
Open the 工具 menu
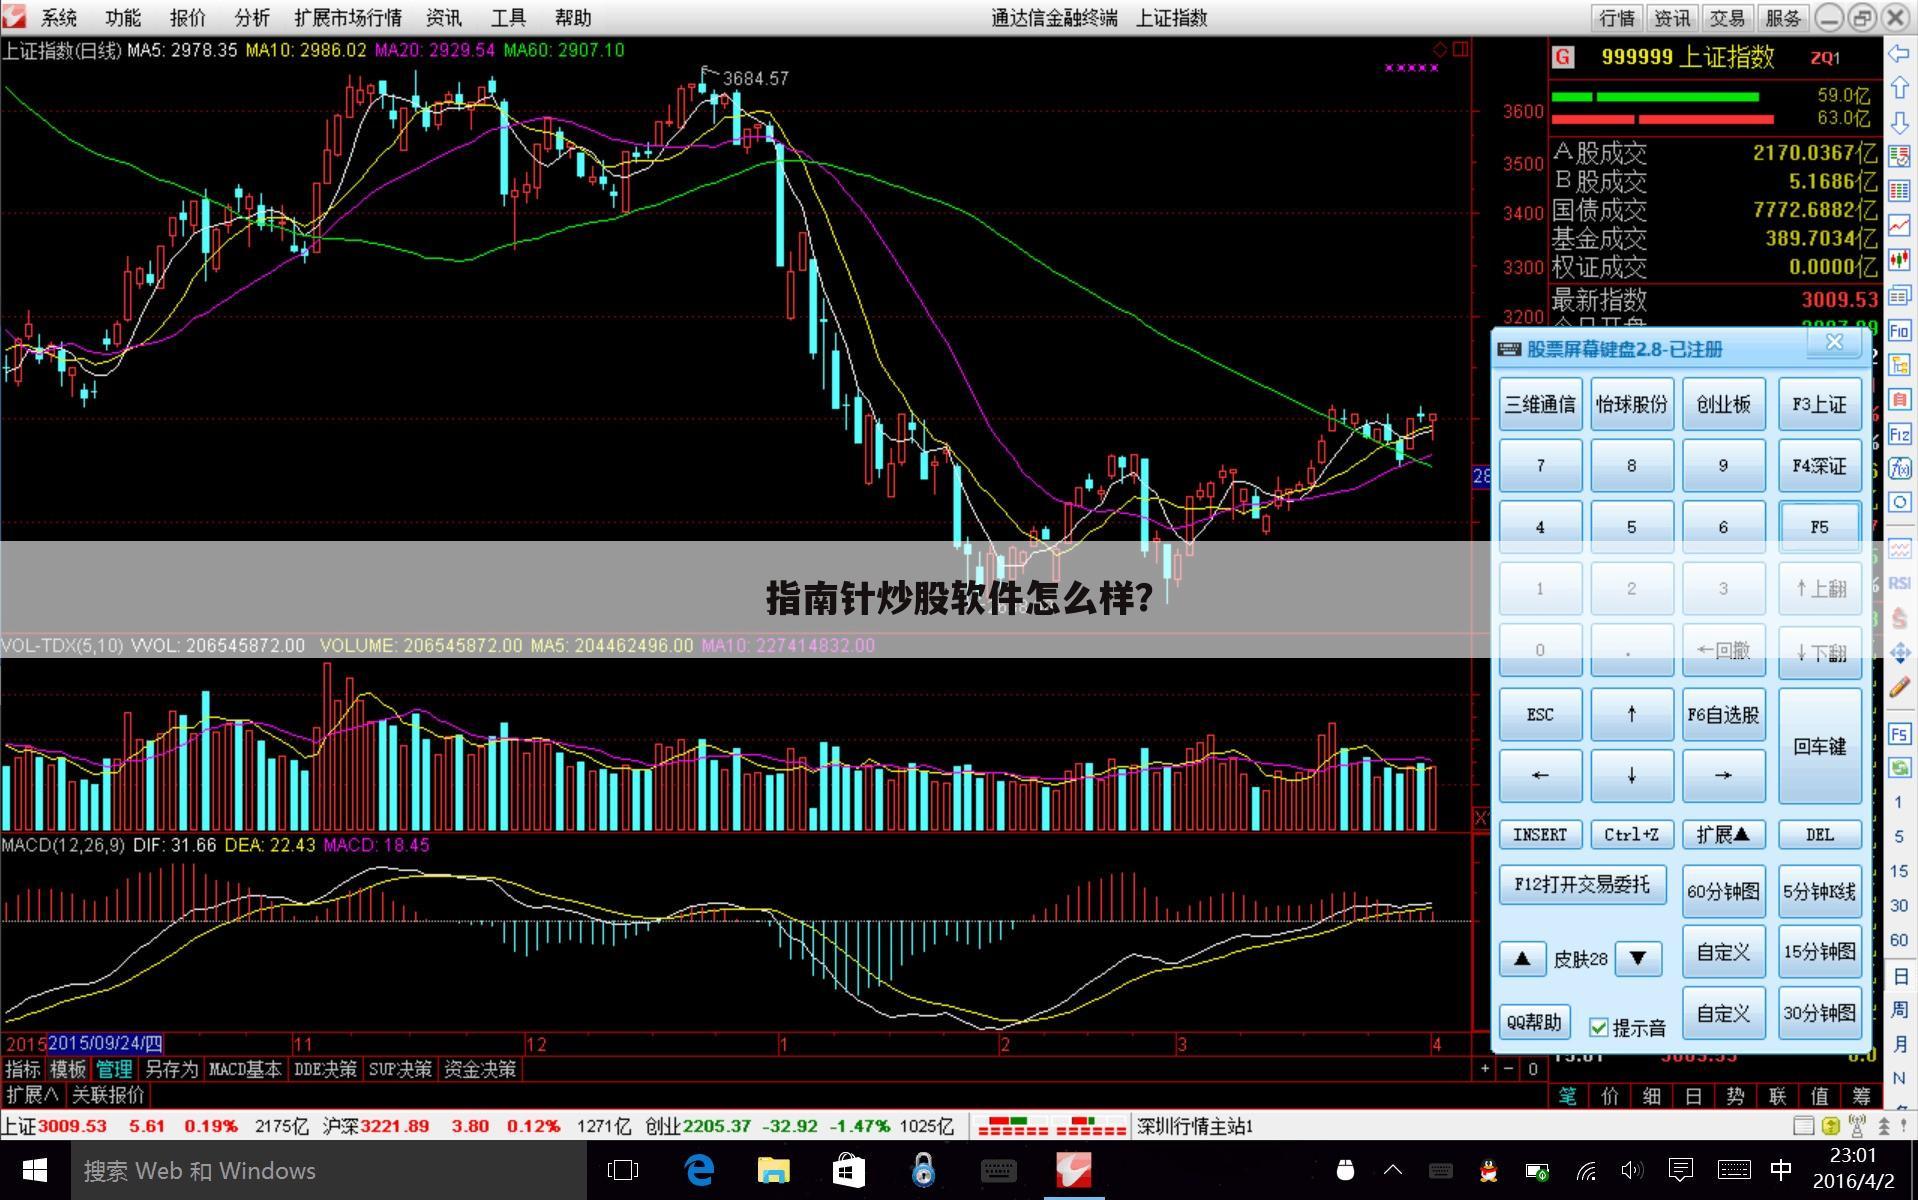pos(508,18)
